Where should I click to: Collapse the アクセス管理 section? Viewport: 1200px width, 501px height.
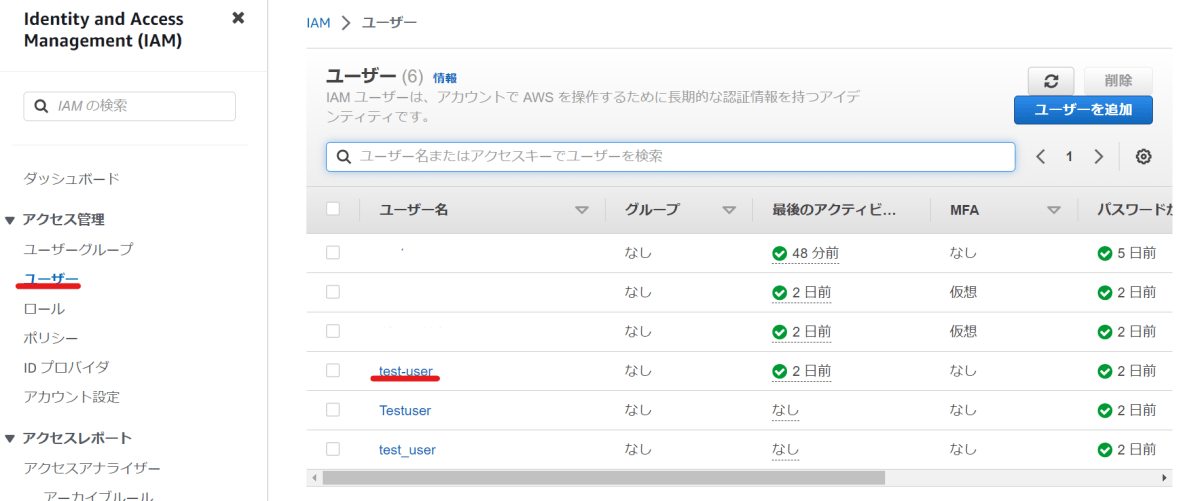coord(10,220)
